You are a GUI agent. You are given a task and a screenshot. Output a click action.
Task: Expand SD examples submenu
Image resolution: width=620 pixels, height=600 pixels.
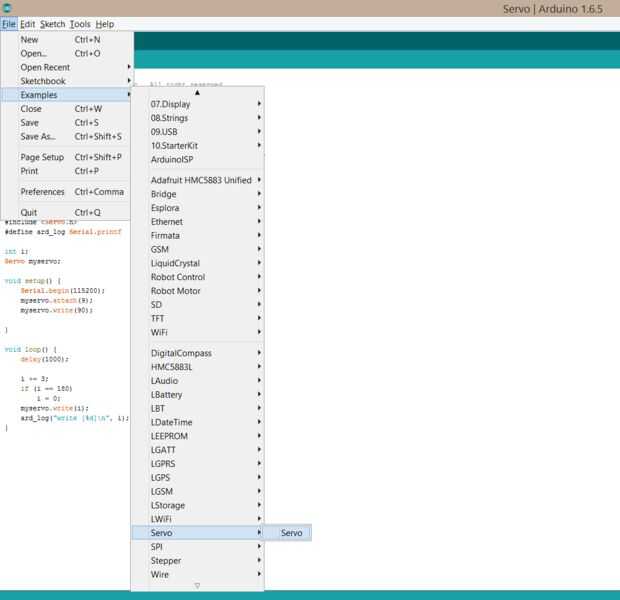(x=198, y=305)
